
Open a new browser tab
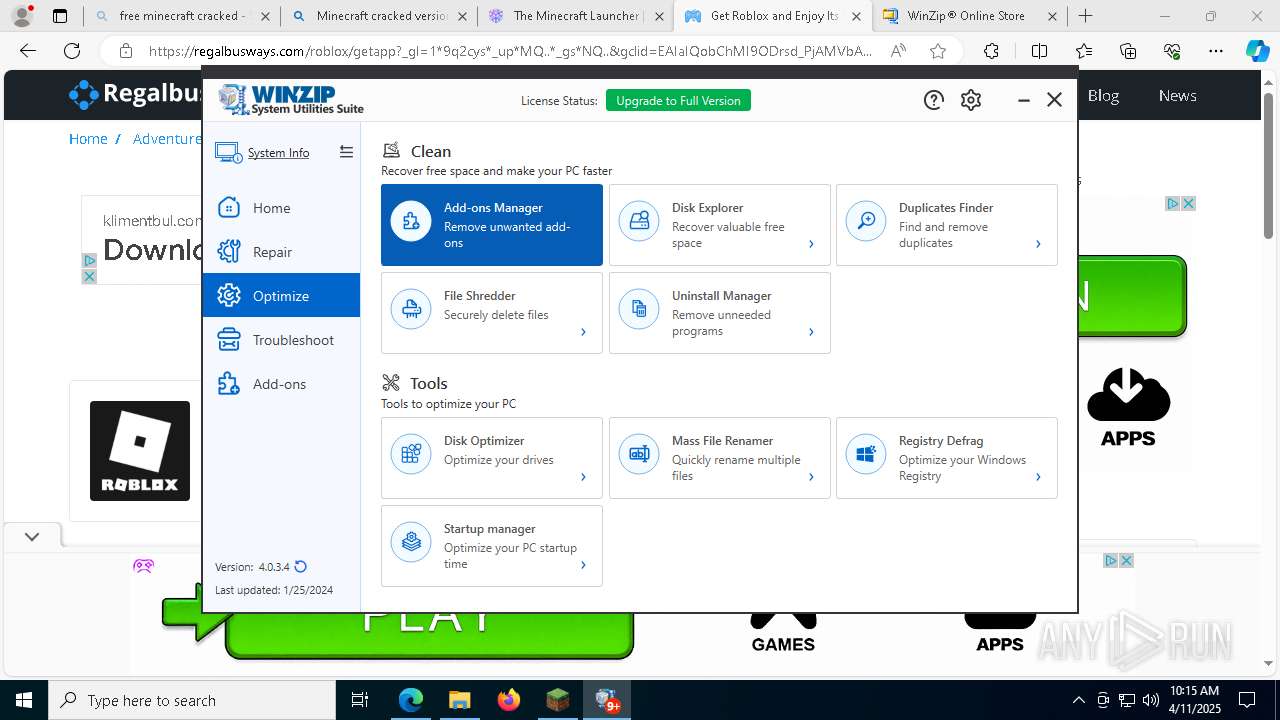click(1086, 16)
